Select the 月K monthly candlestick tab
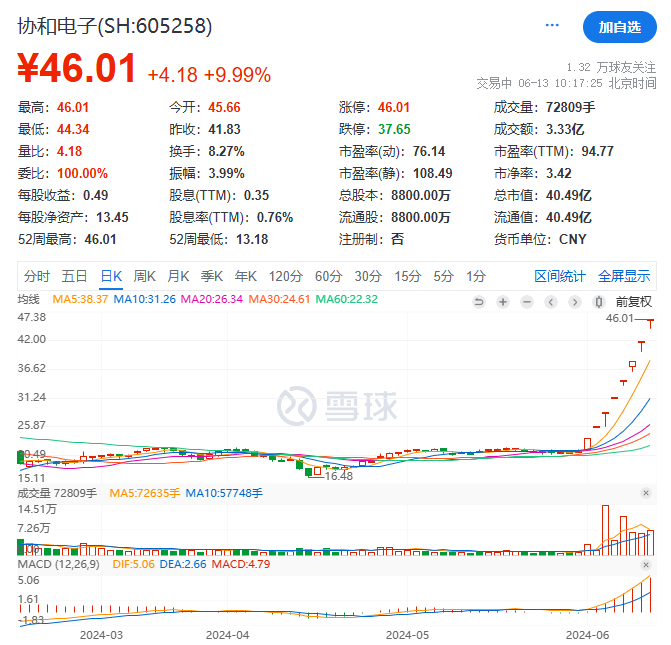 [x=178, y=276]
